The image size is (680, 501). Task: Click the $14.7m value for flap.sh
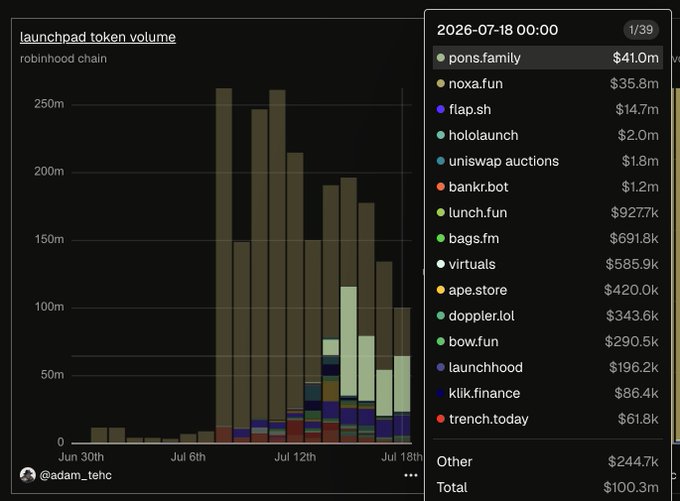pyautogui.click(x=637, y=109)
